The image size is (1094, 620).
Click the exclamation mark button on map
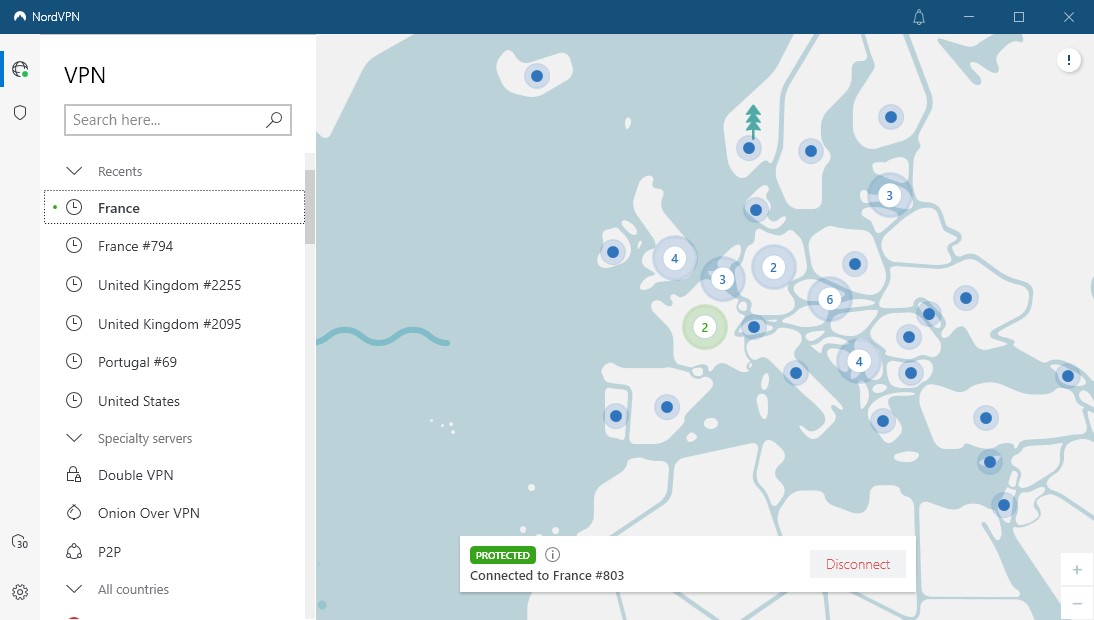1068,60
